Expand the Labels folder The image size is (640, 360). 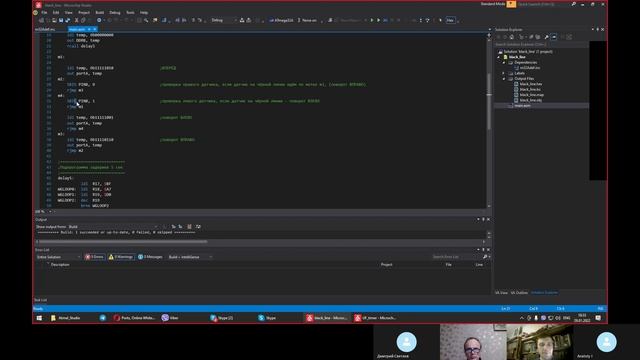pyautogui.click(x=504, y=73)
